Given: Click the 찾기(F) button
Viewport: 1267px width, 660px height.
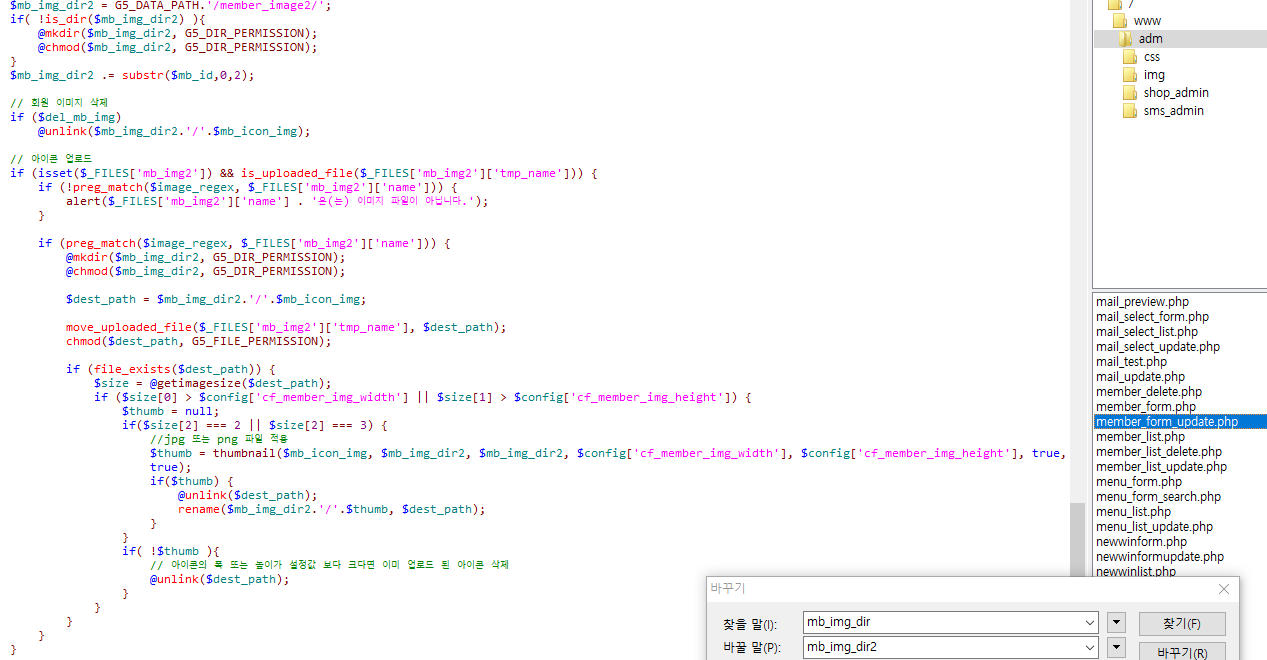Looking at the screenshot, I should pyautogui.click(x=1182, y=624).
